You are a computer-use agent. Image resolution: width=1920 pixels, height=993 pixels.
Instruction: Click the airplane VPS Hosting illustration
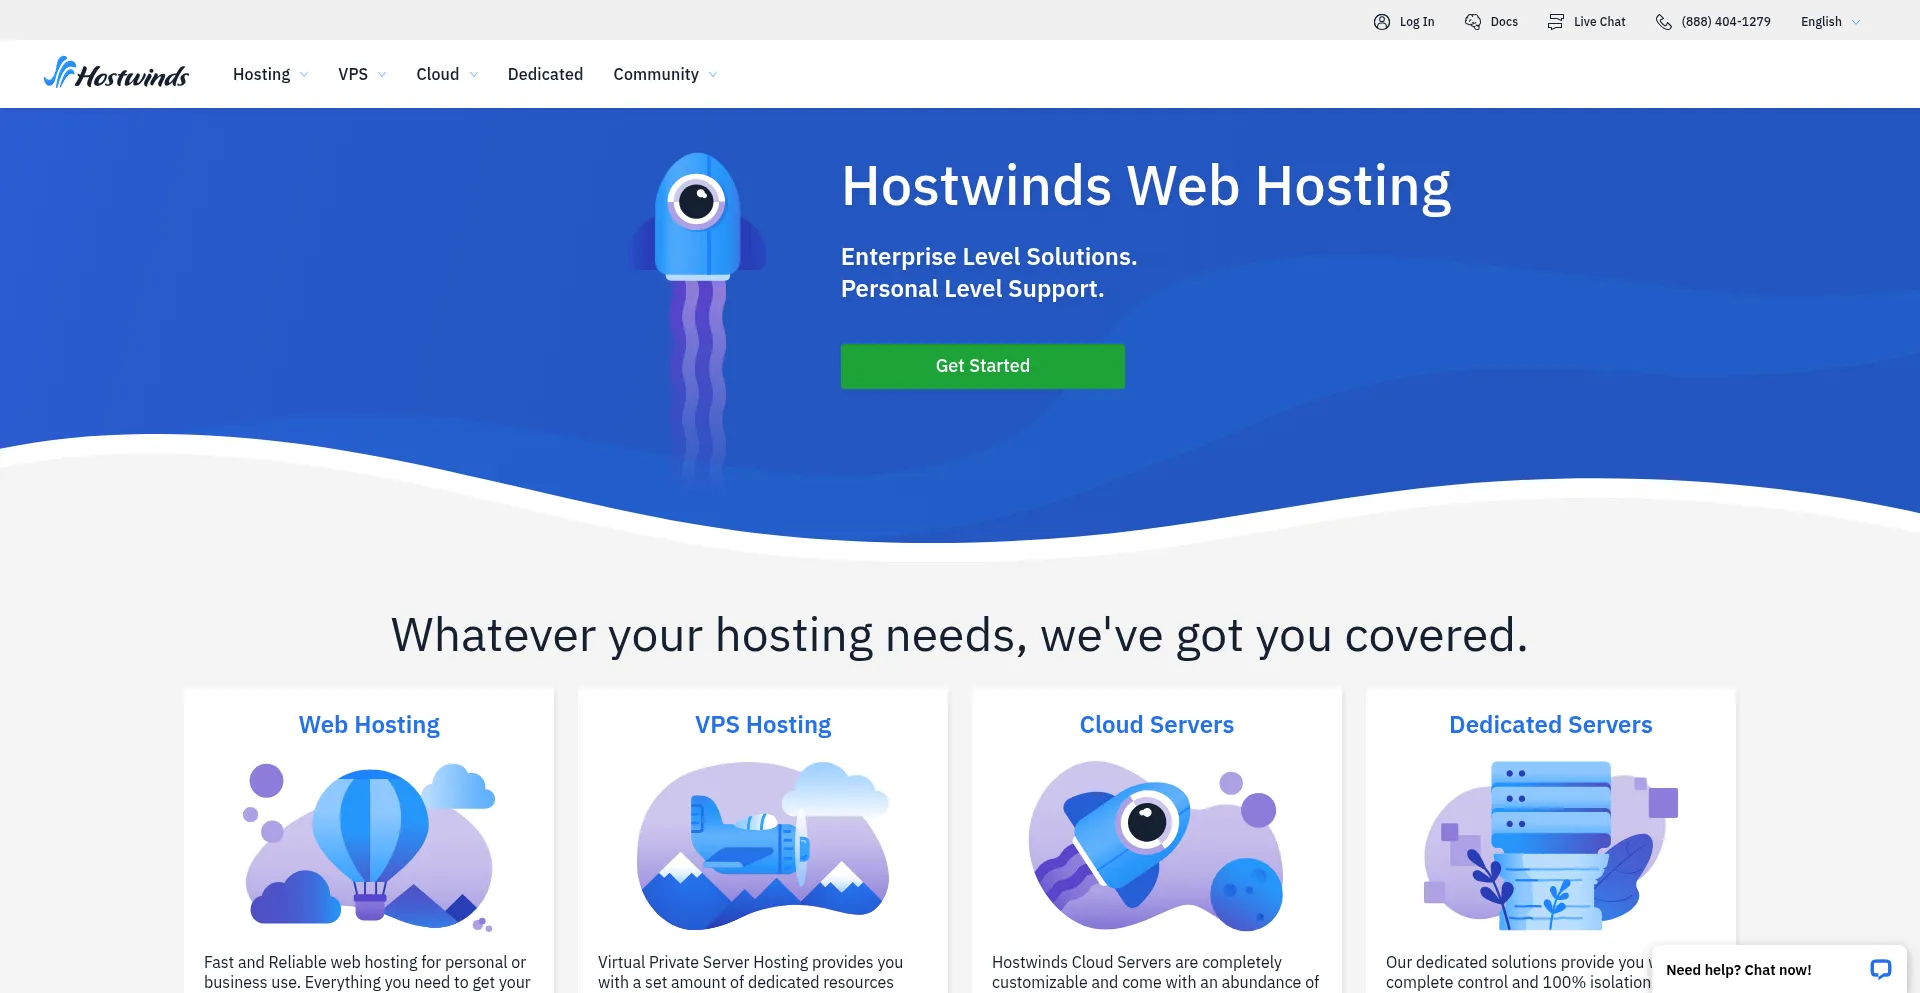[763, 846]
